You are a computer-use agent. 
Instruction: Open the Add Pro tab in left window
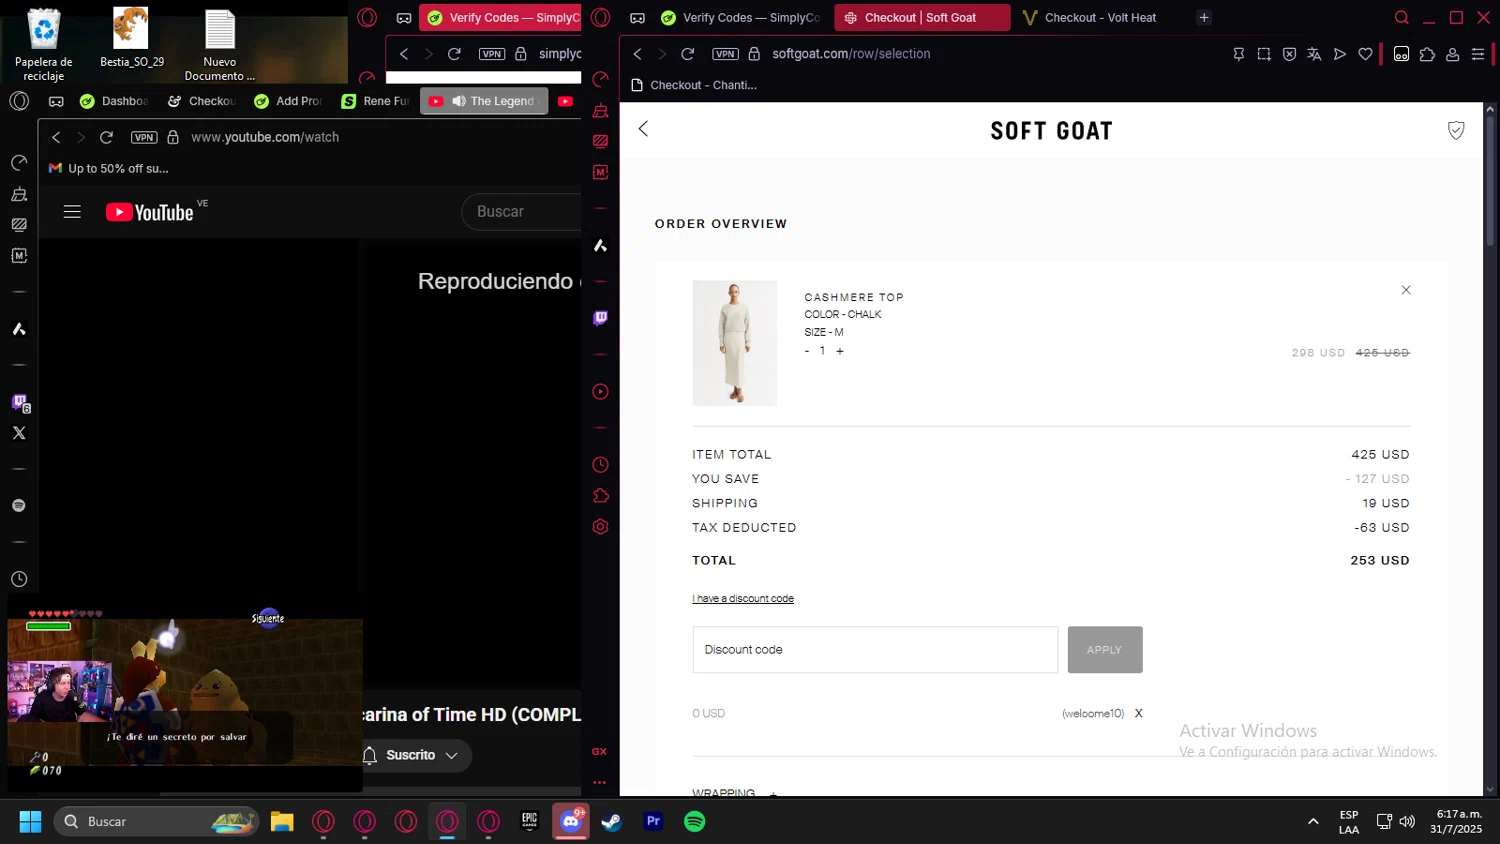click(x=289, y=101)
